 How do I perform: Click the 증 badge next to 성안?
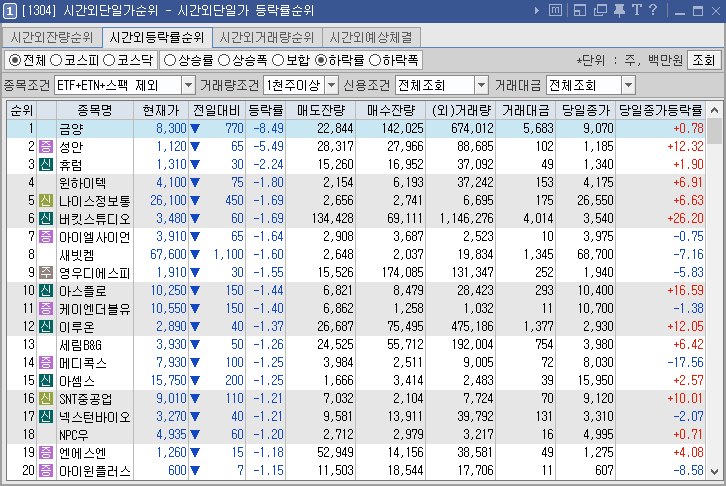pos(46,147)
